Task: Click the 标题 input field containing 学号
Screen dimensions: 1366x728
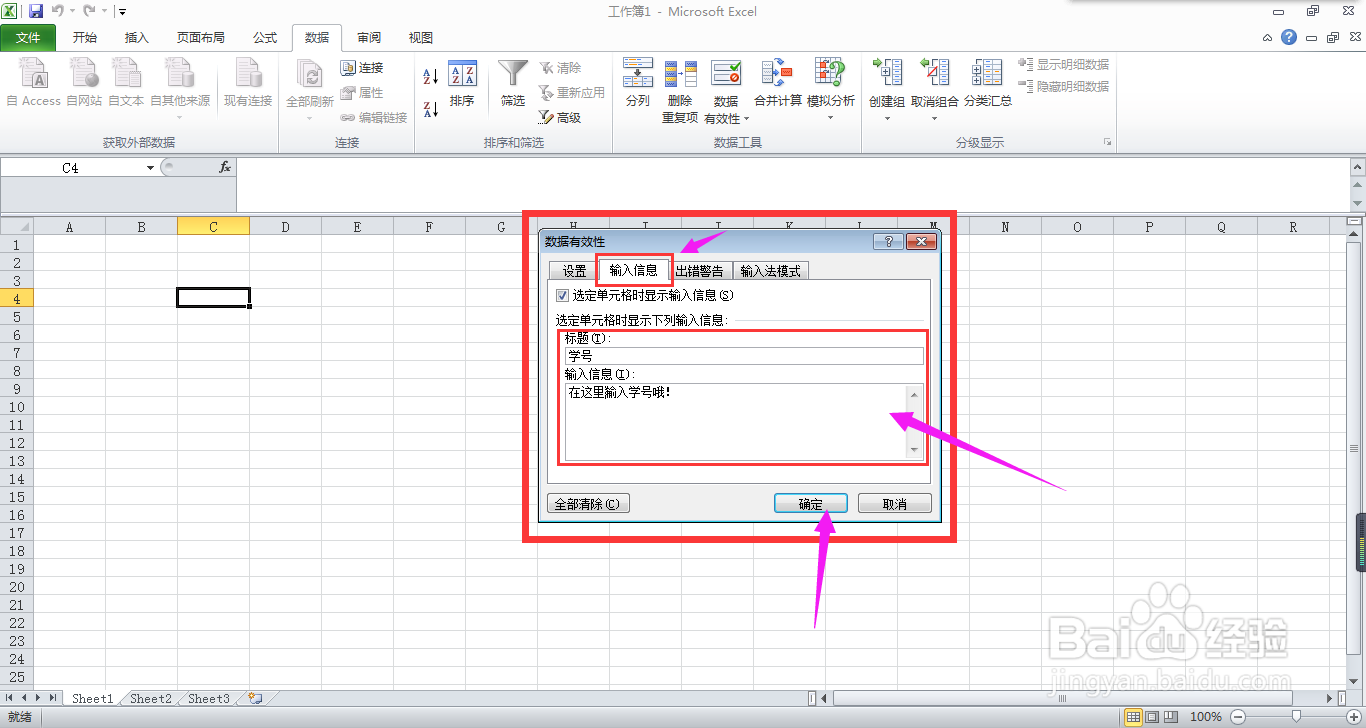Action: tap(744, 355)
